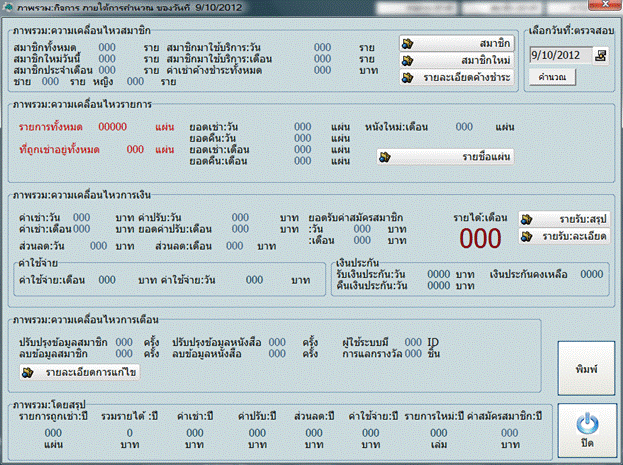Select the red ที่ถูกเช่าอยู่ทั้งหมด label

click(59, 150)
